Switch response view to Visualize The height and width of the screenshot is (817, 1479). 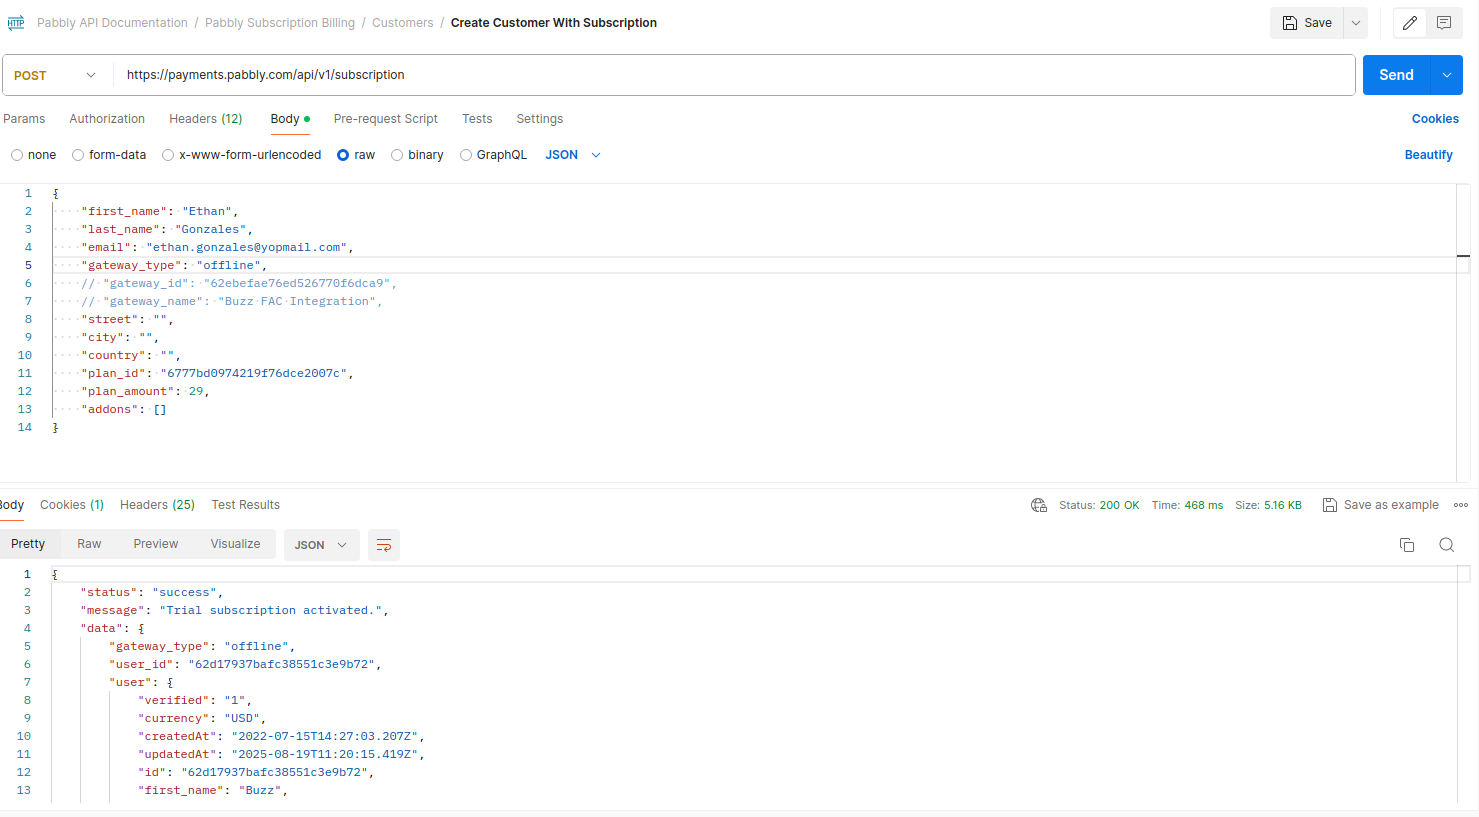click(x=235, y=544)
